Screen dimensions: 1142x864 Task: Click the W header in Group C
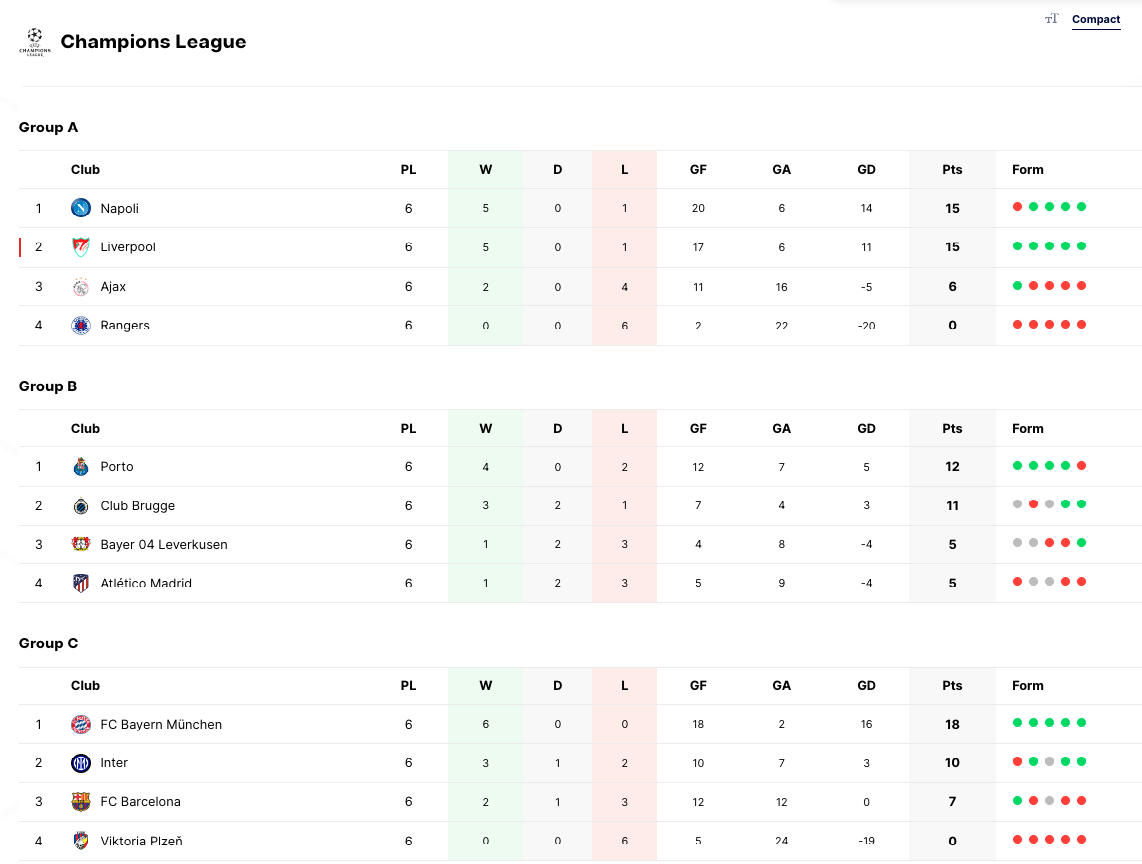pyautogui.click(x=485, y=686)
